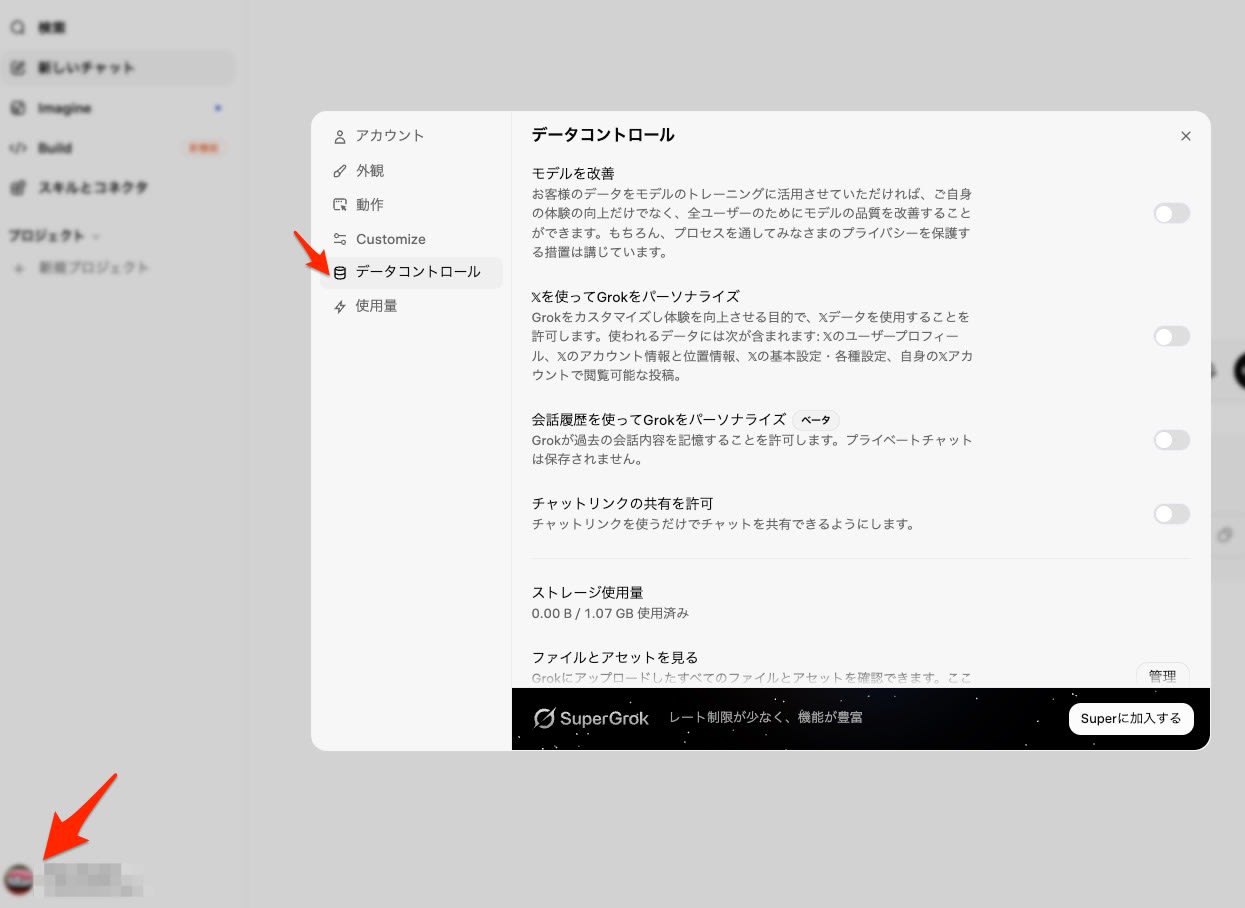The height and width of the screenshot is (908, 1245).
Task: Switch to the アカウント settings tab
Action: [411, 136]
